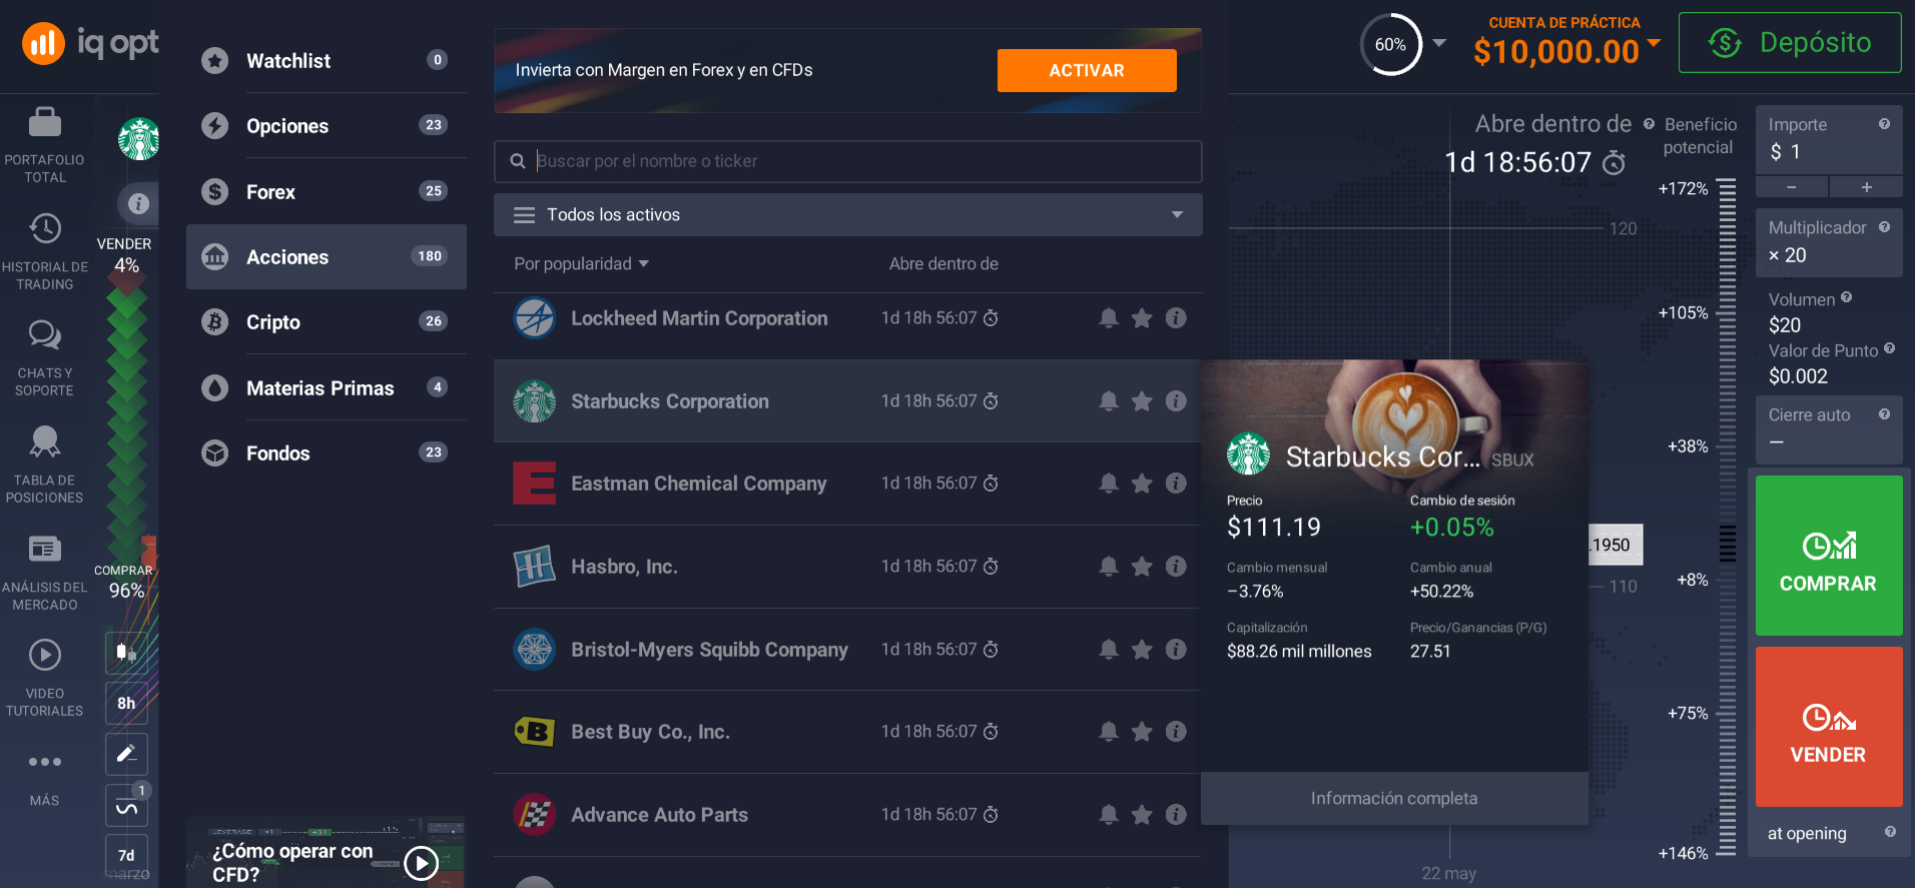
Task: Click the search by name or ticker field
Action: (848, 161)
